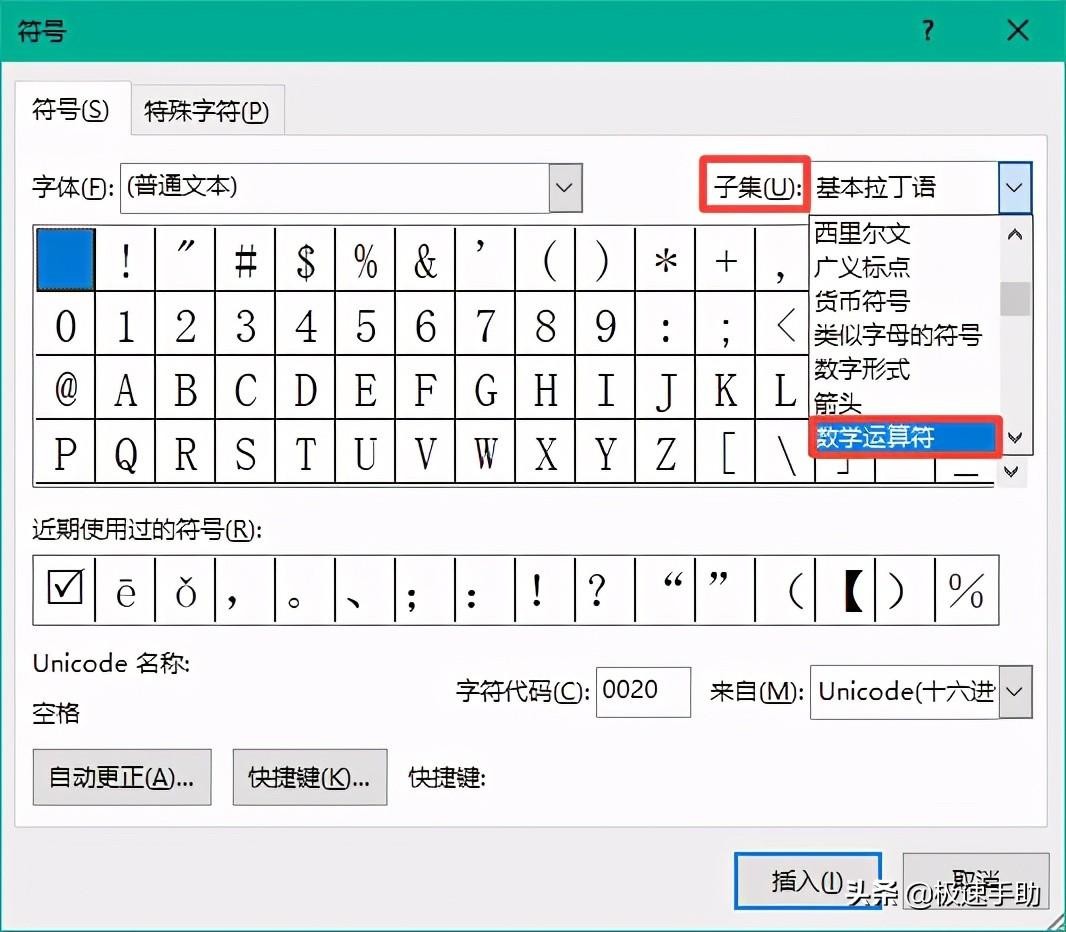Click inside the 字符代码(C) input field
Image resolution: width=1066 pixels, height=932 pixels.
(643, 691)
